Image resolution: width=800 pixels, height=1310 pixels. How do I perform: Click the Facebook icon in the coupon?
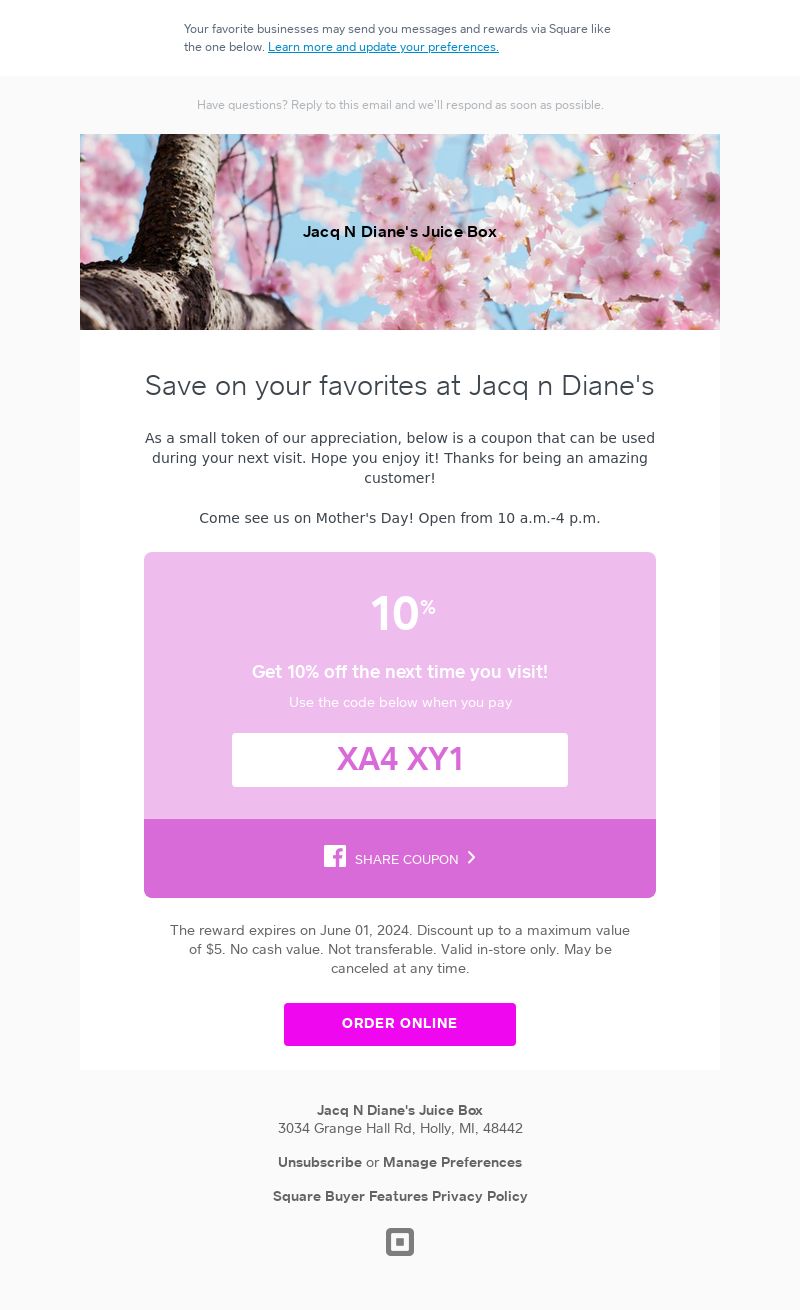(335, 857)
